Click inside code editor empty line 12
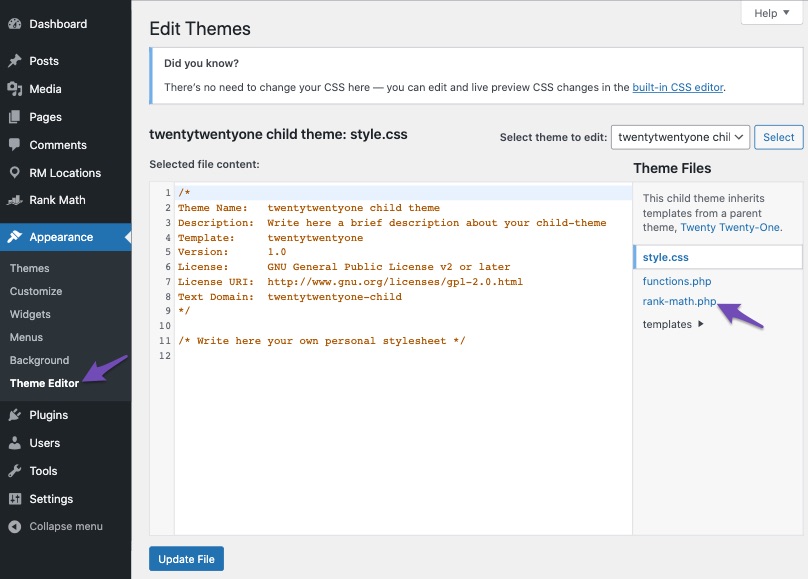This screenshot has width=808, height=579. pos(403,355)
